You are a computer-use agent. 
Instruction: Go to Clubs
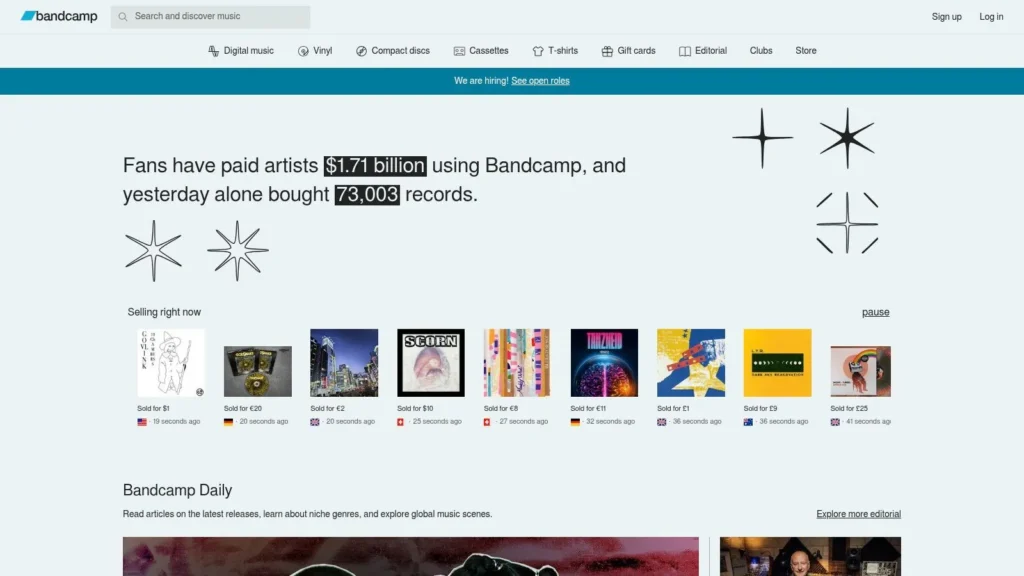pos(761,51)
